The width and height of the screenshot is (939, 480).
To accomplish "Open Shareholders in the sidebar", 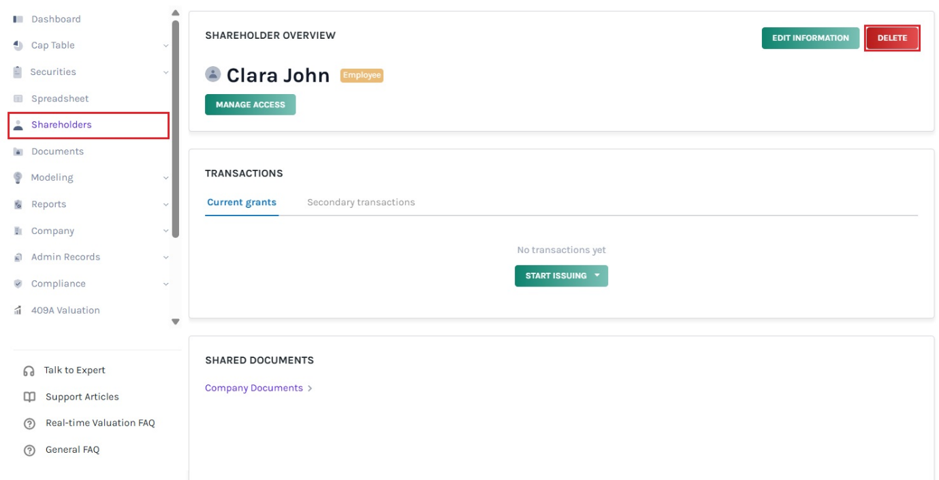I will coord(88,125).
